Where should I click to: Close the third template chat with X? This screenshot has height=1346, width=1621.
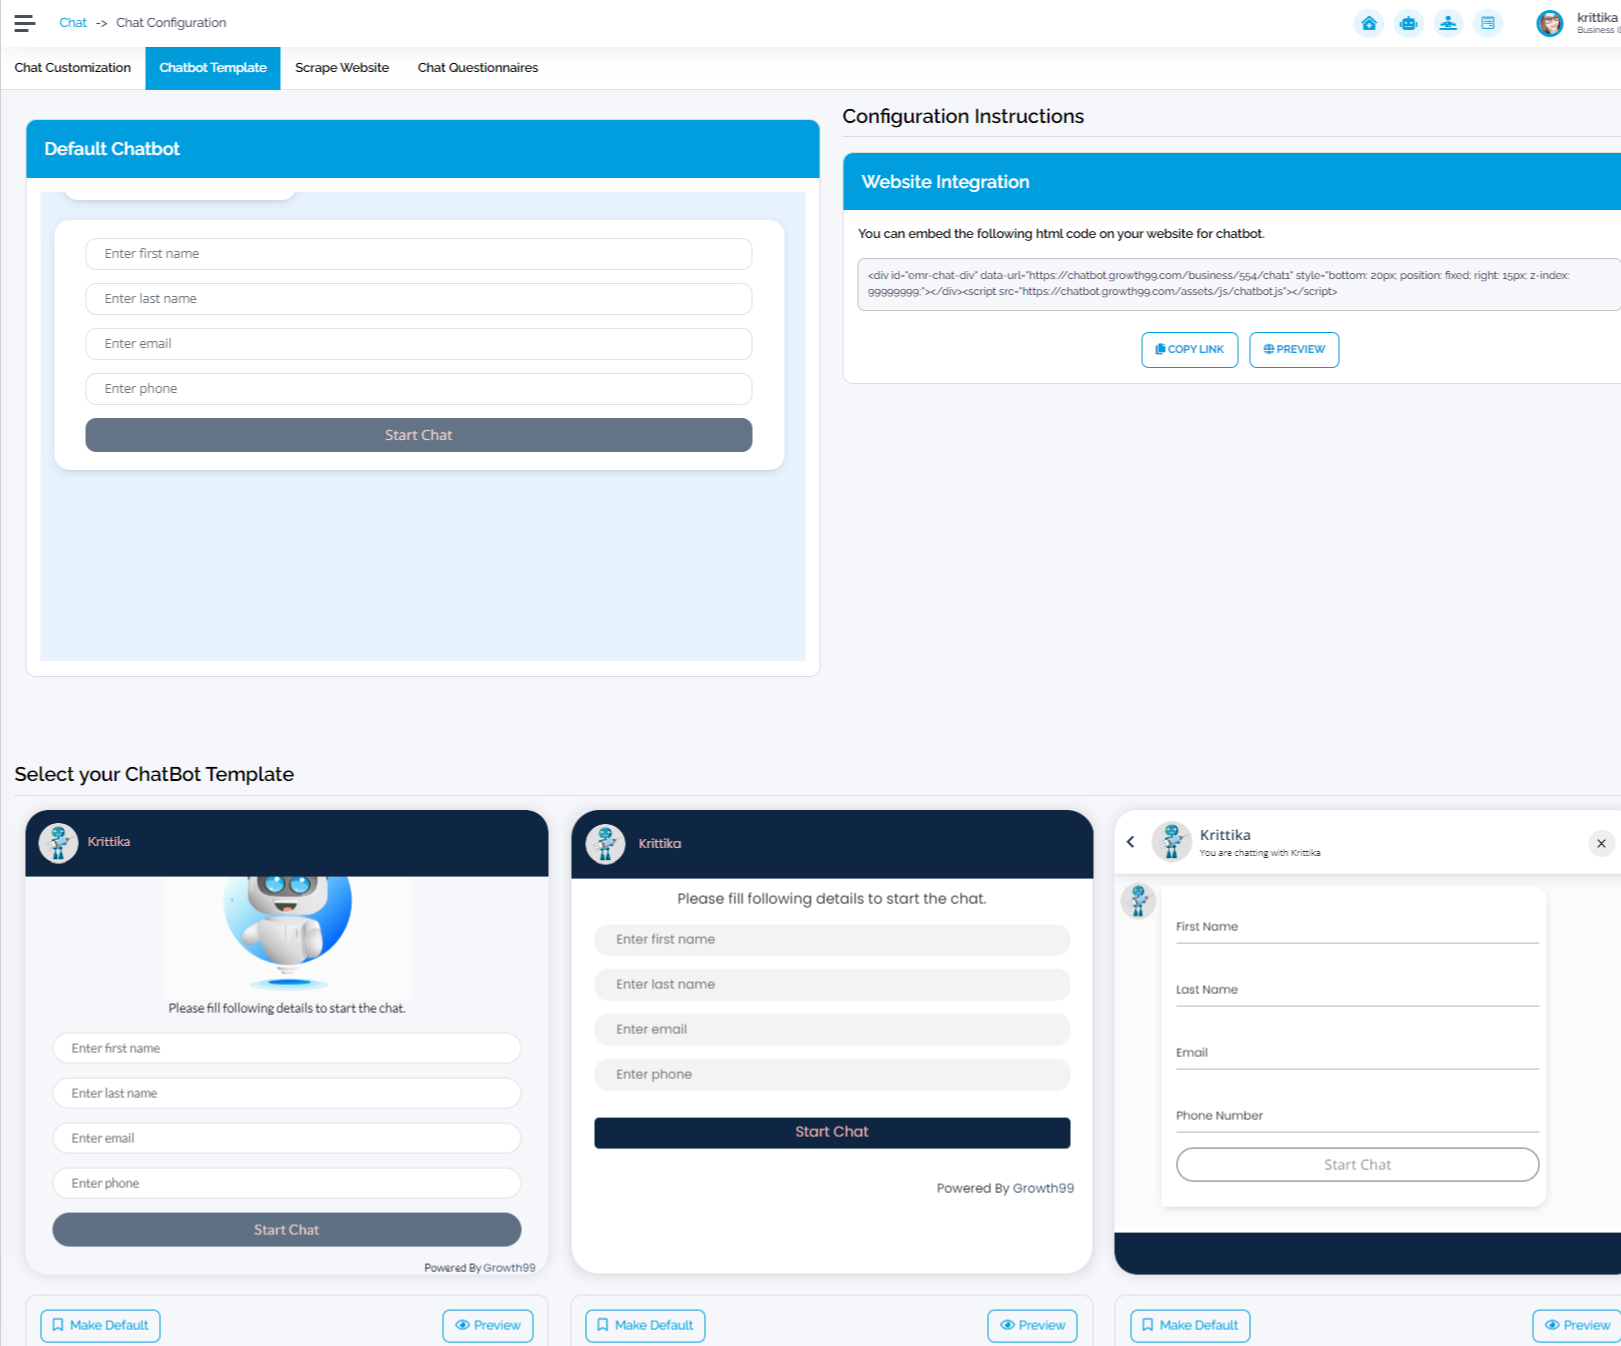tap(1601, 843)
